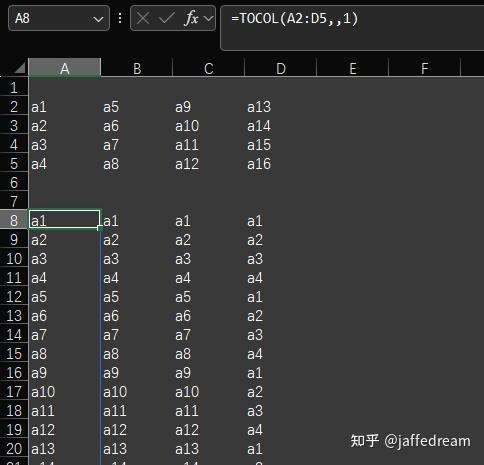484x465 pixels.
Task: Select column F header
Action: (424, 68)
